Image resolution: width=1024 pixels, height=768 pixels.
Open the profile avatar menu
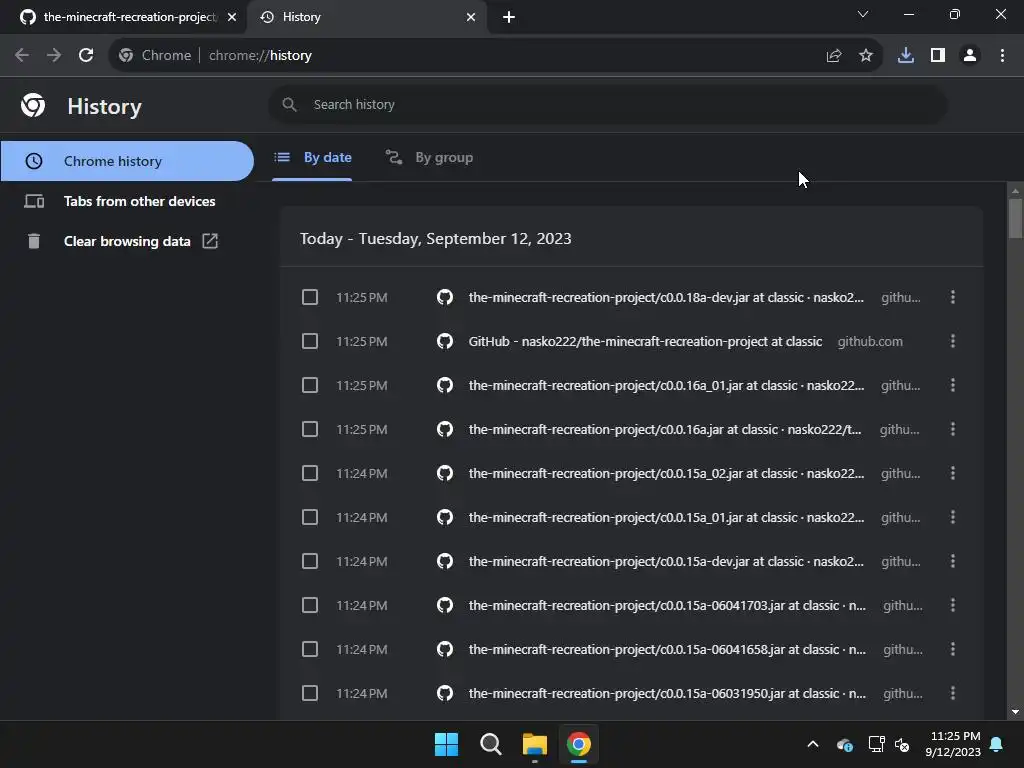point(970,56)
